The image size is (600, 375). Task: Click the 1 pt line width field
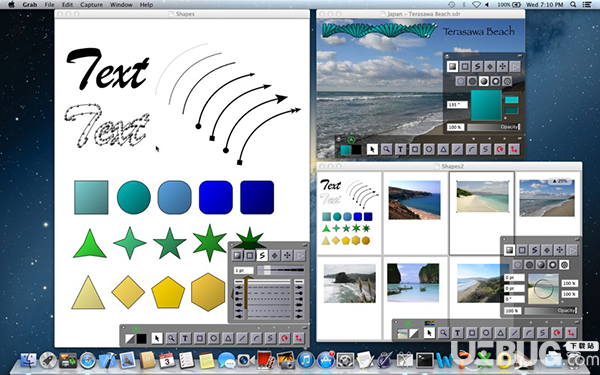(244, 271)
